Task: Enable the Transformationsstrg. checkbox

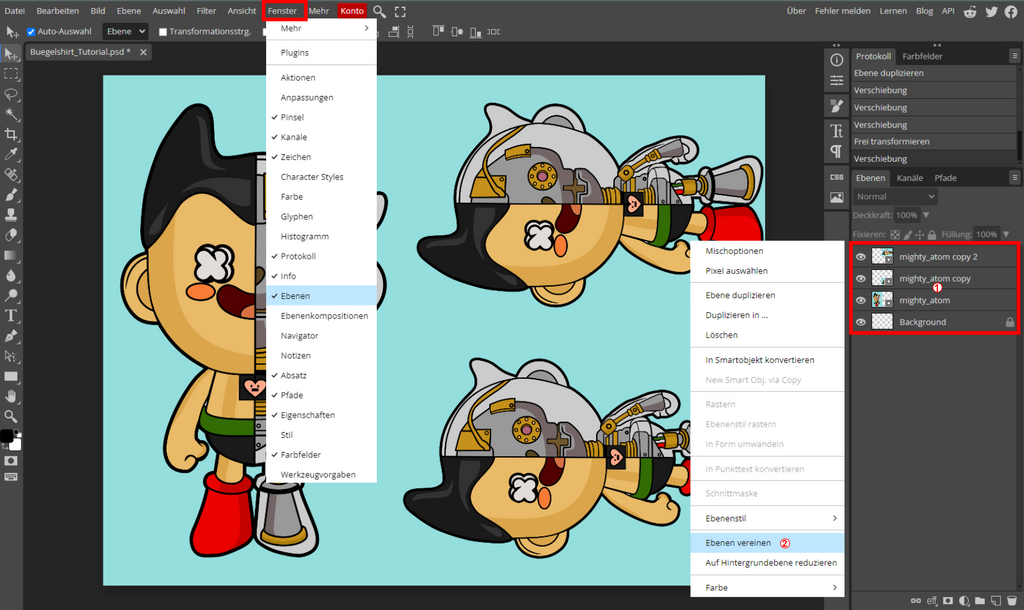Action: point(163,32)
